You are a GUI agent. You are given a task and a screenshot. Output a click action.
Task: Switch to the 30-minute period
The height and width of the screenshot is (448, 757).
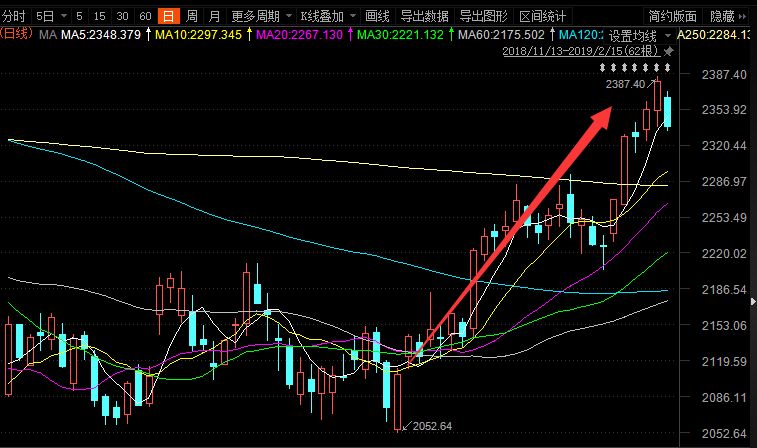coord(123,16)
